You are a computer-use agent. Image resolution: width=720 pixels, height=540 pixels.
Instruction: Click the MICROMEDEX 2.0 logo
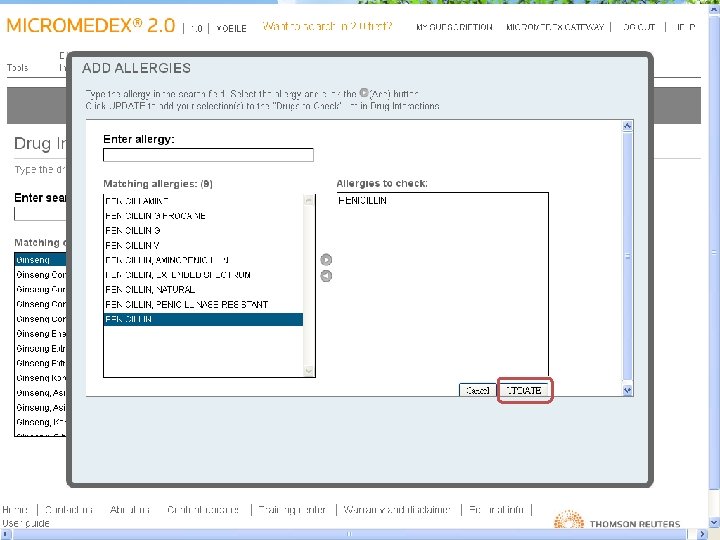pyautogui.click(x=91, y=26)
